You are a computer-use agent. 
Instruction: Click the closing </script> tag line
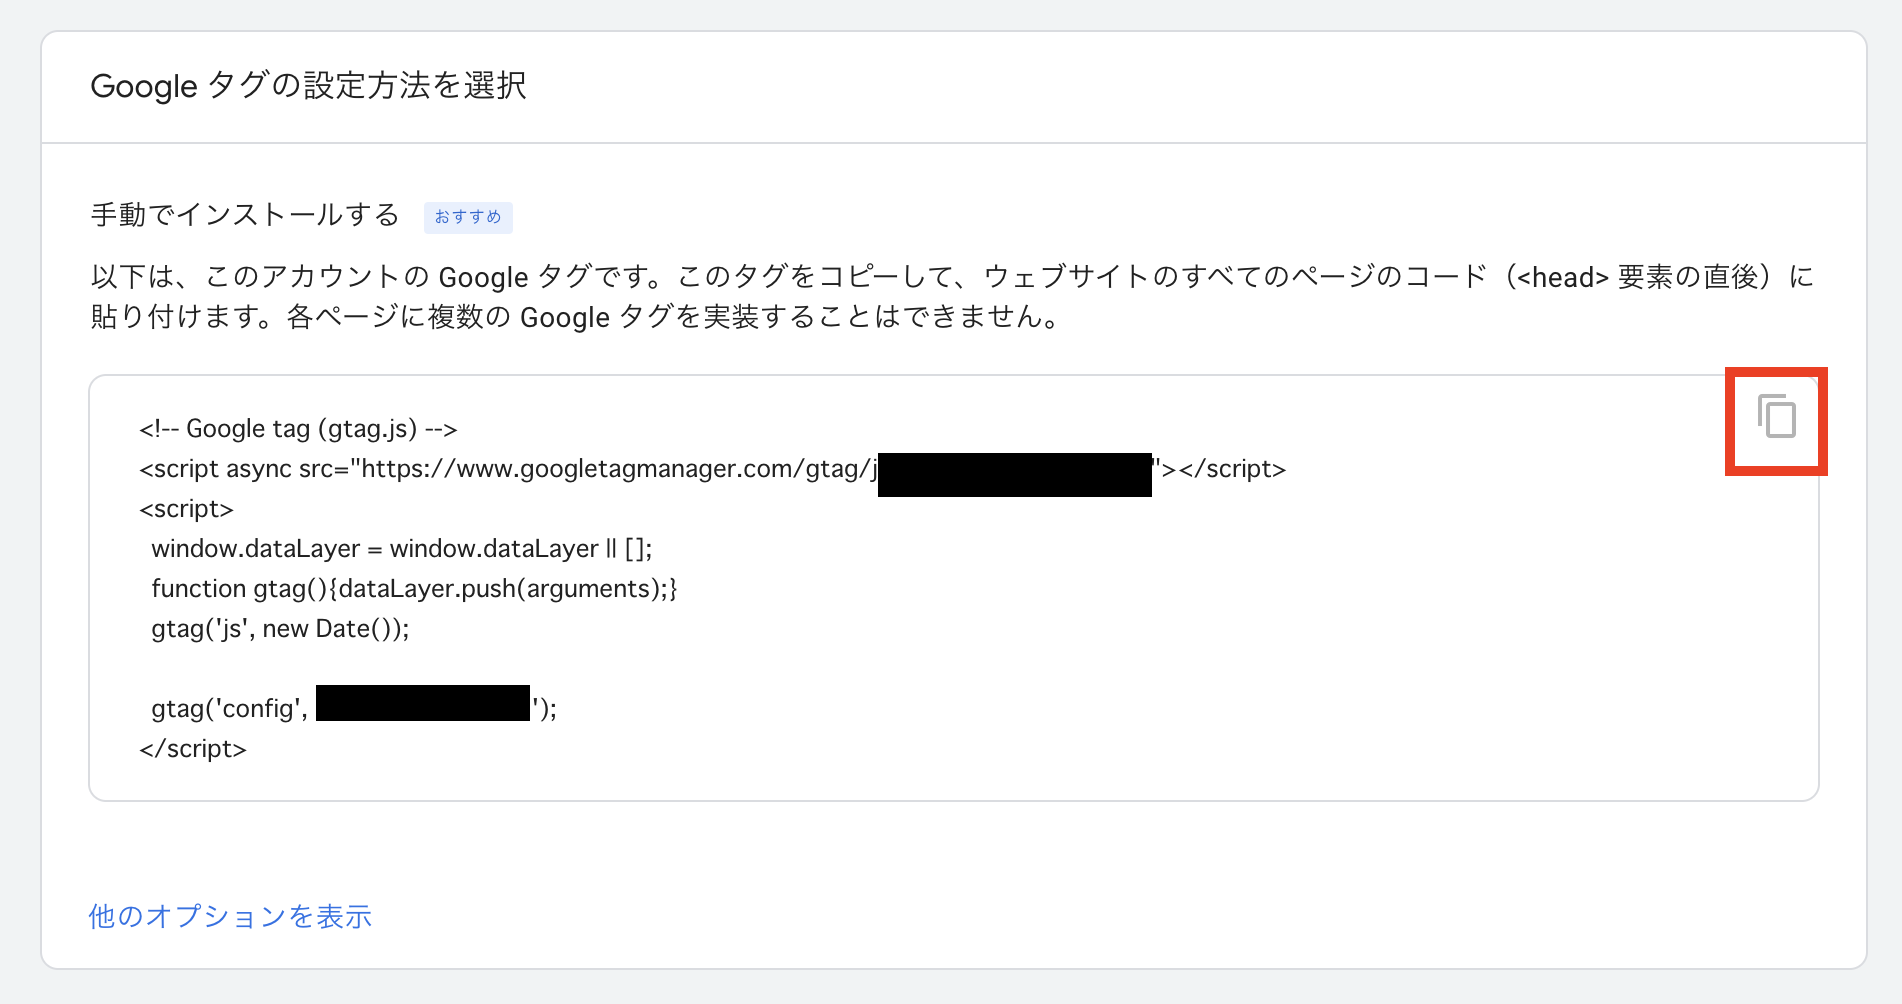tap(193, 749)
